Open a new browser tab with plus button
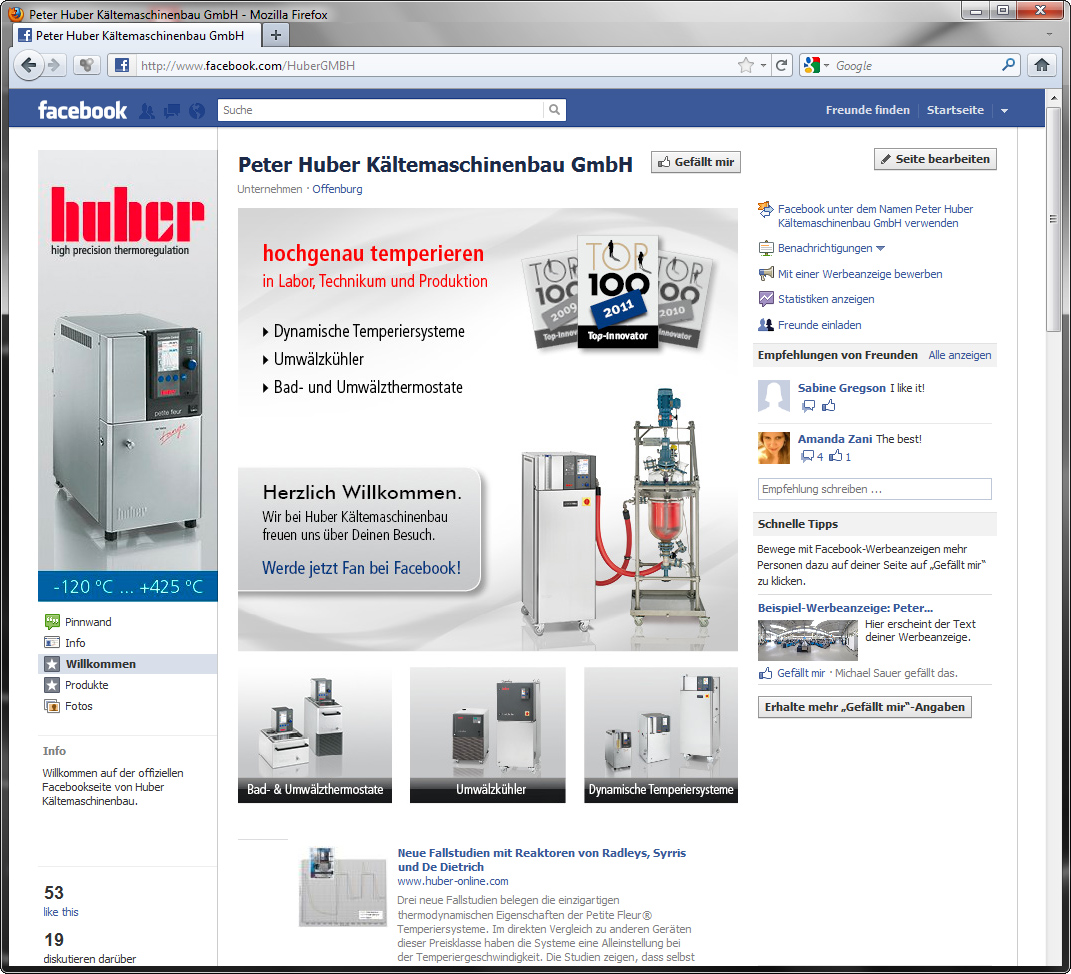 click(275, 35)
